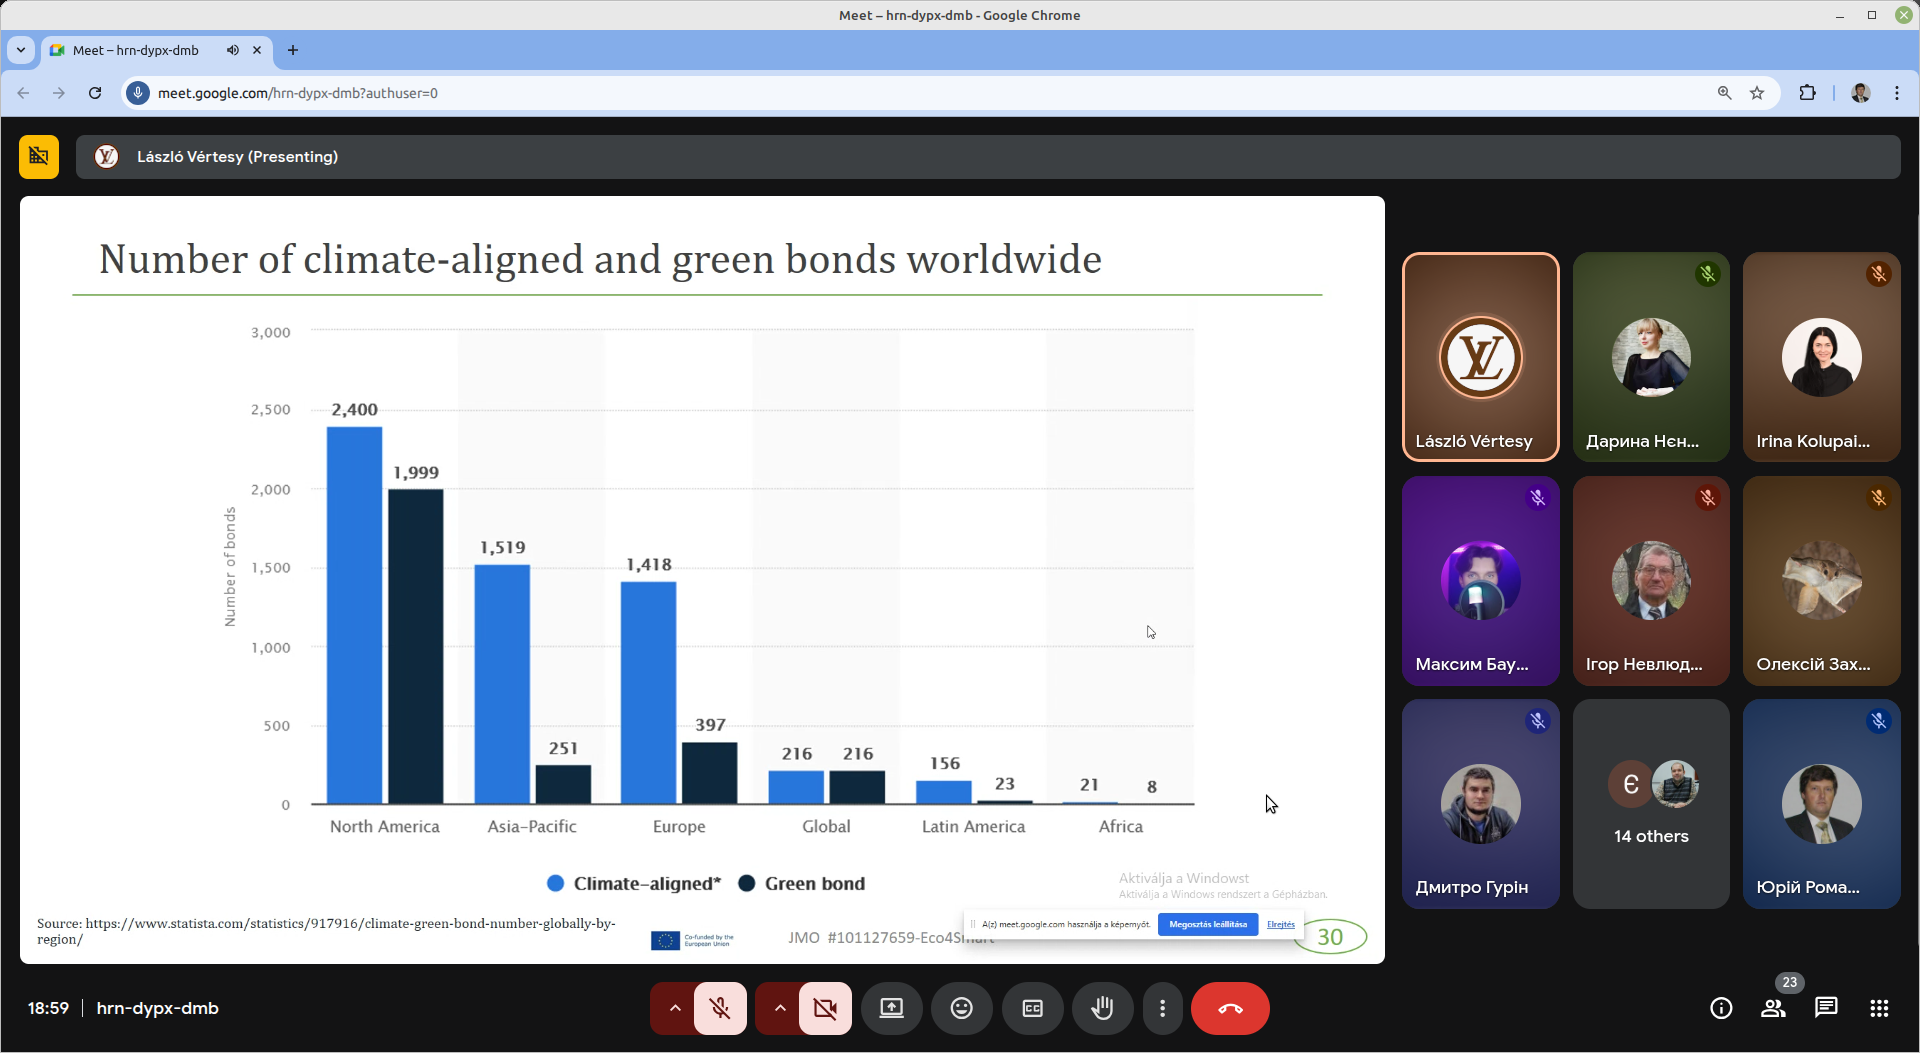Click the raise hand icon
1920x1053 pixels.
coord(1102,1008)
